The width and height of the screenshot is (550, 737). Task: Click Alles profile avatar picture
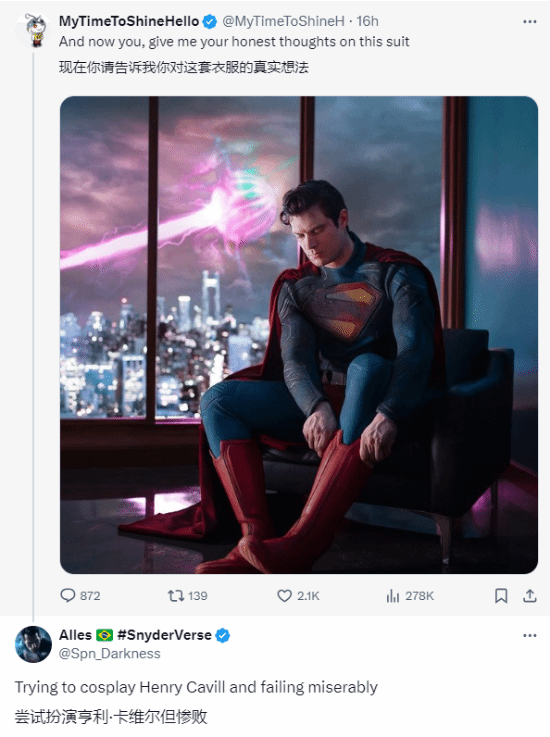coord(33,644)
